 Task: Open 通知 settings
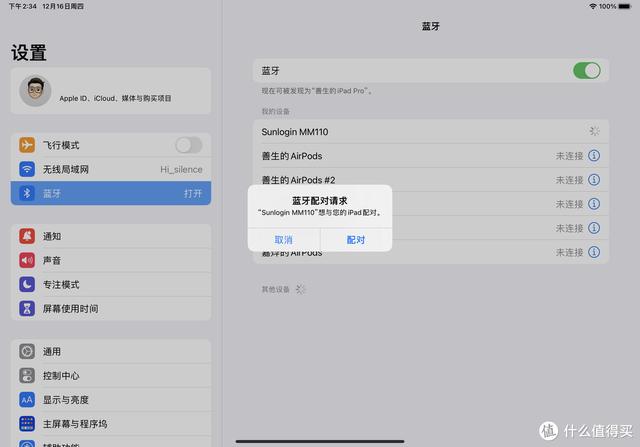(111, 236)
